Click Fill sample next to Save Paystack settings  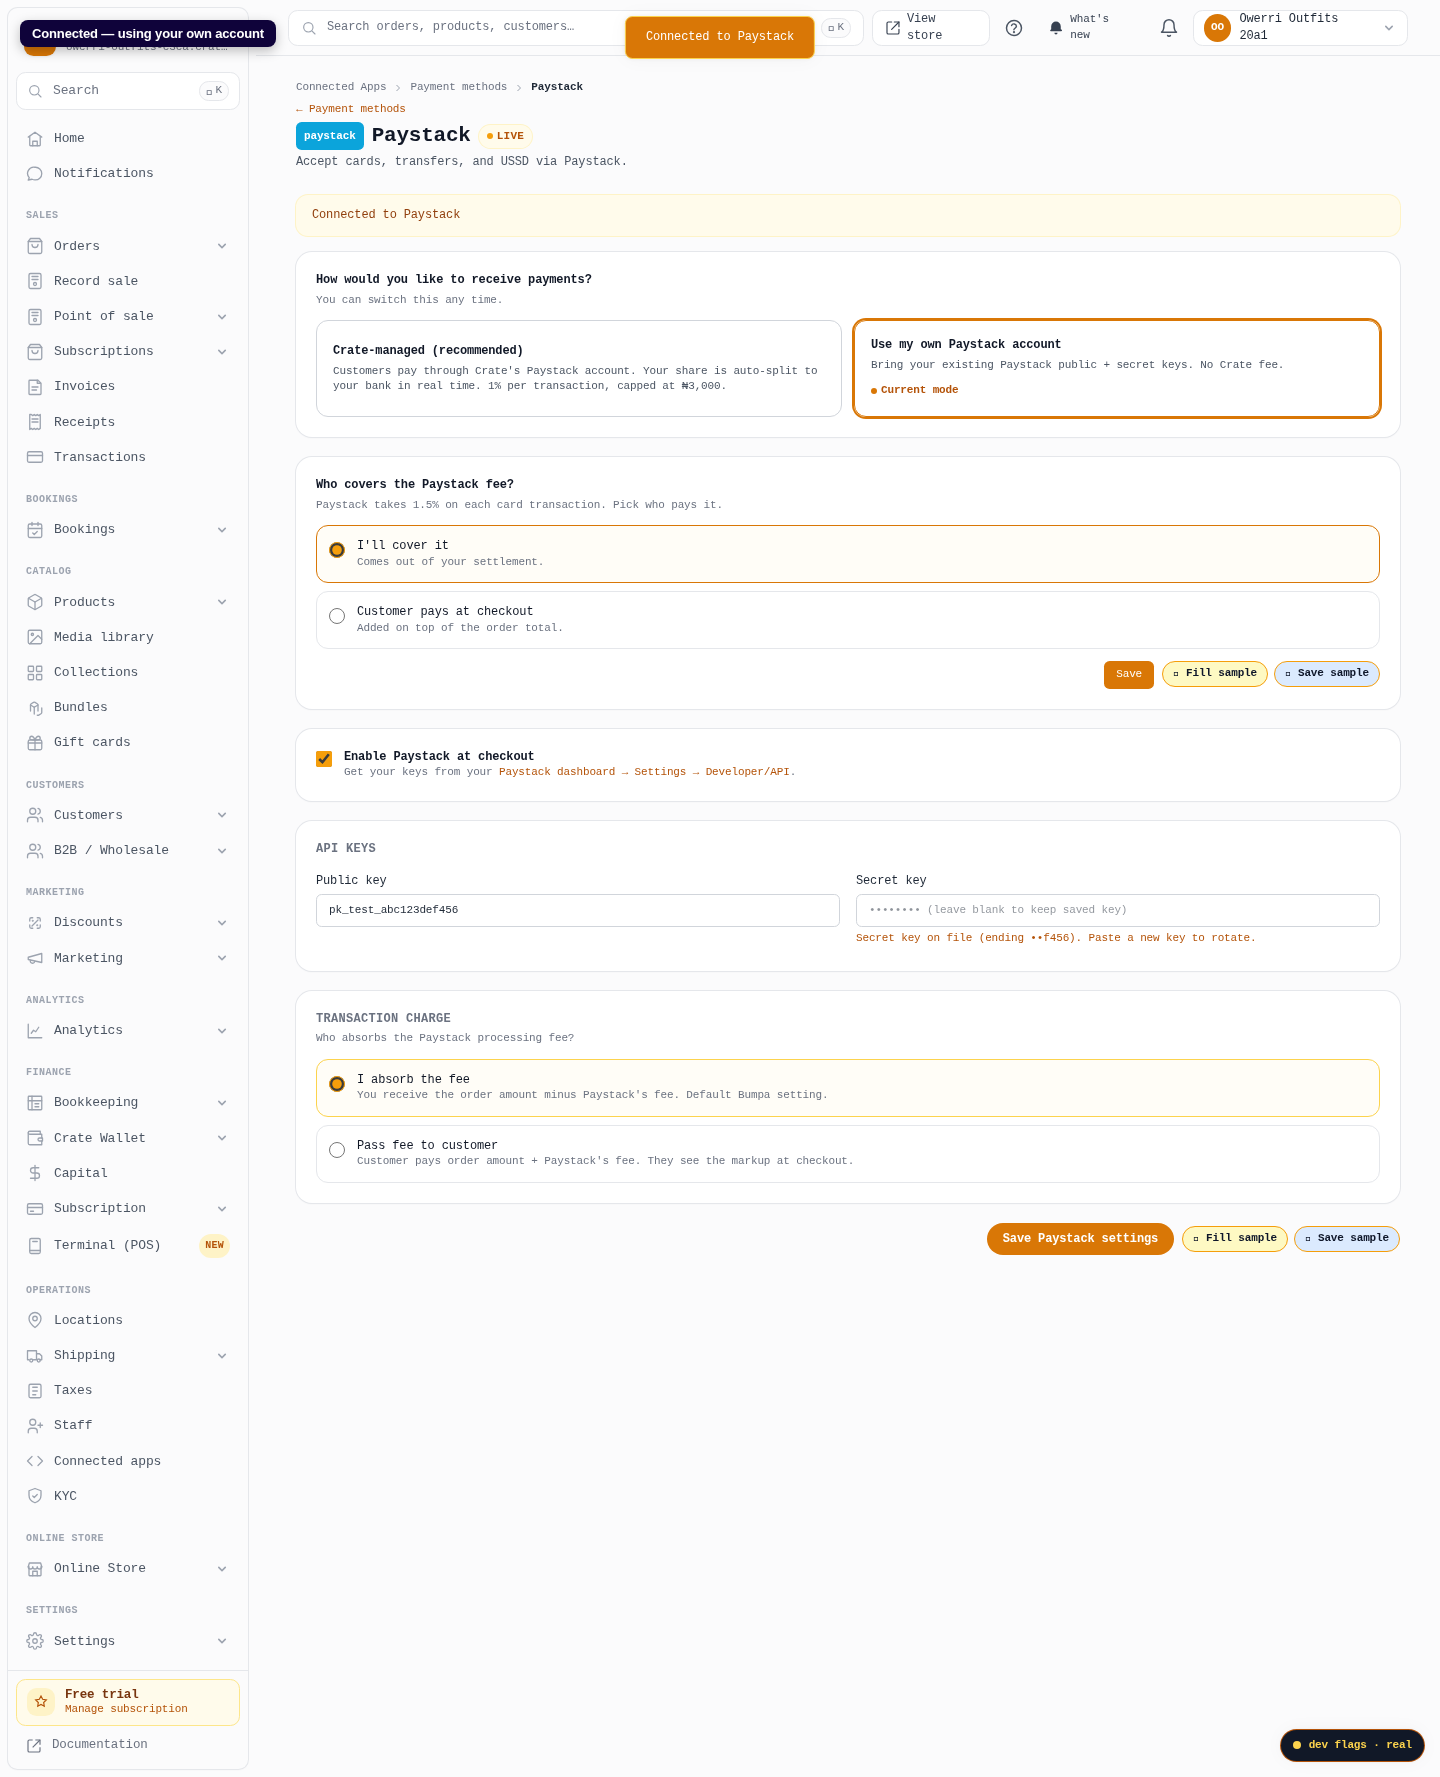[x=1235, y=1238]
